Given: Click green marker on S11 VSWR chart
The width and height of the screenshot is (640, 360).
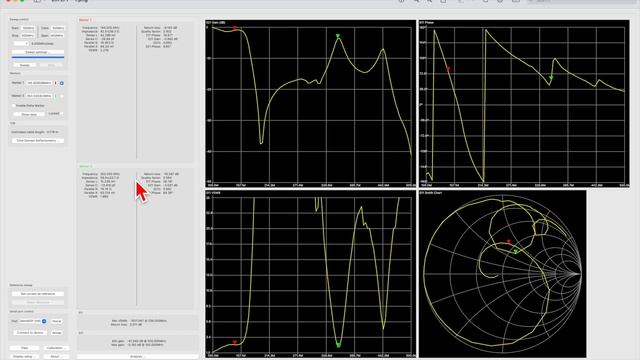Looking at the screenshot, I should pos(338,345).
